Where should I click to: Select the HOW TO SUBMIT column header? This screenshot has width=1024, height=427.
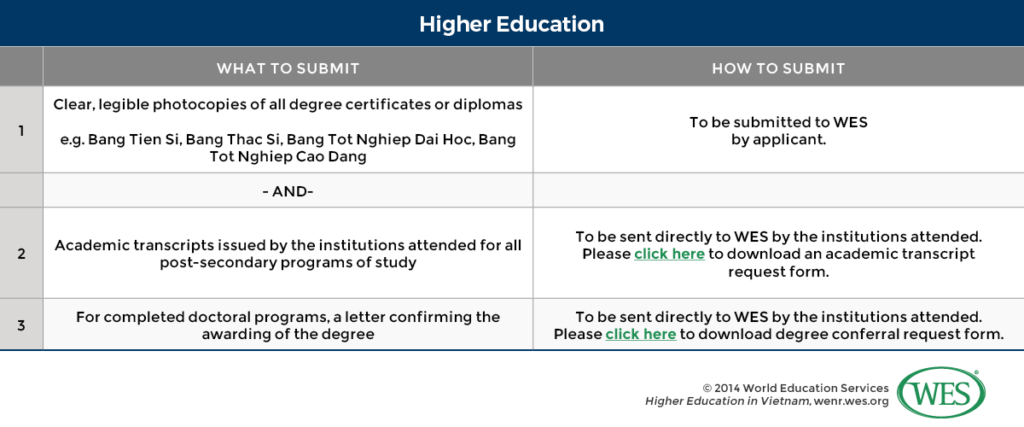point(778,68)
